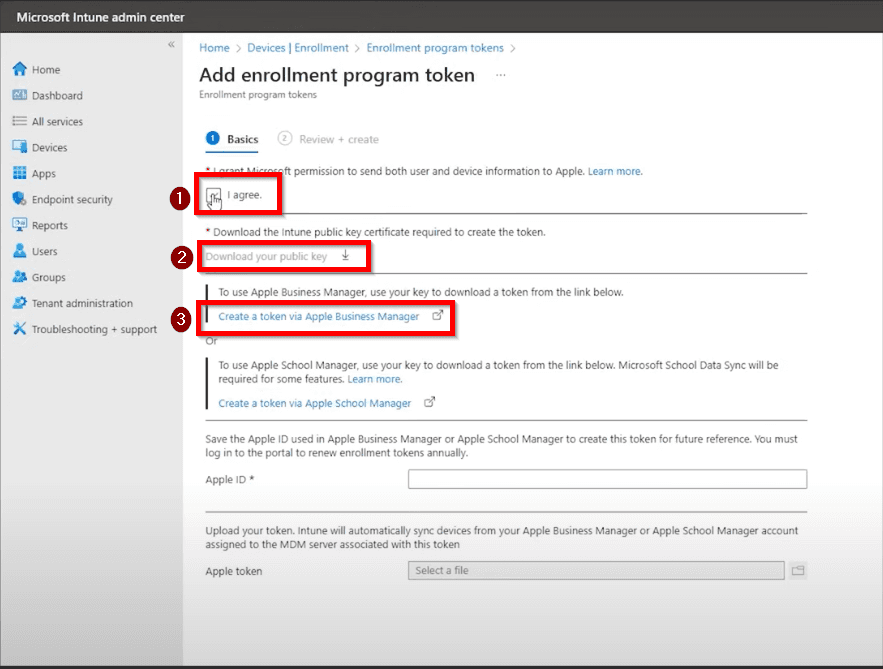
Task: Collapse the left navigation pane
Action: [x=170, y=45]
